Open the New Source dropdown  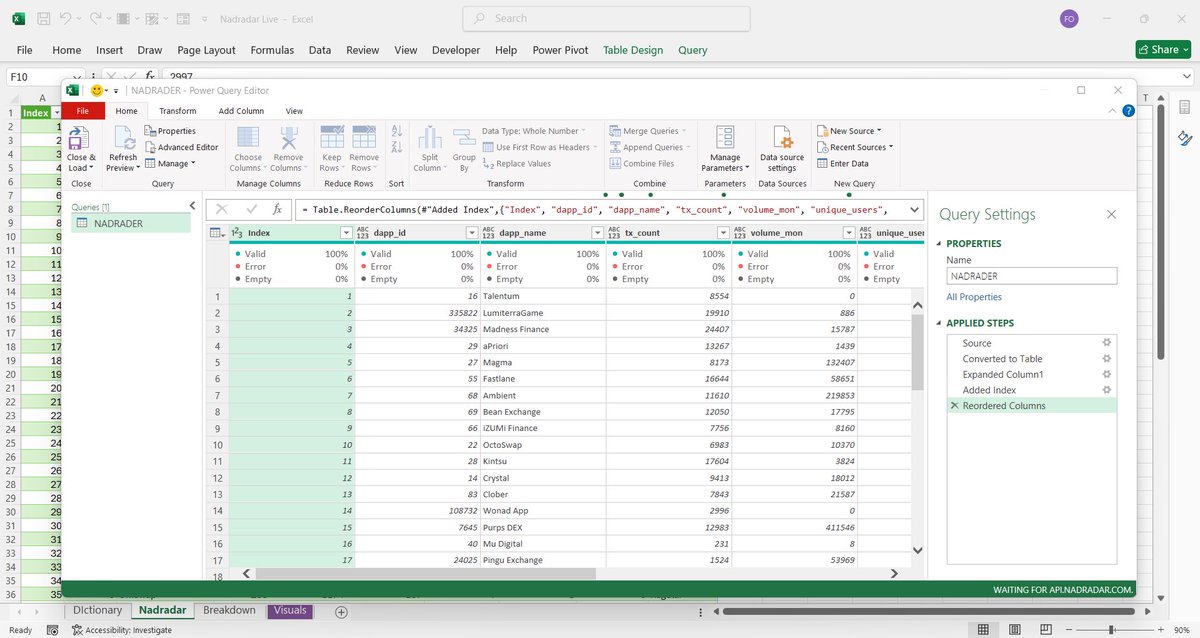point(849,131)
